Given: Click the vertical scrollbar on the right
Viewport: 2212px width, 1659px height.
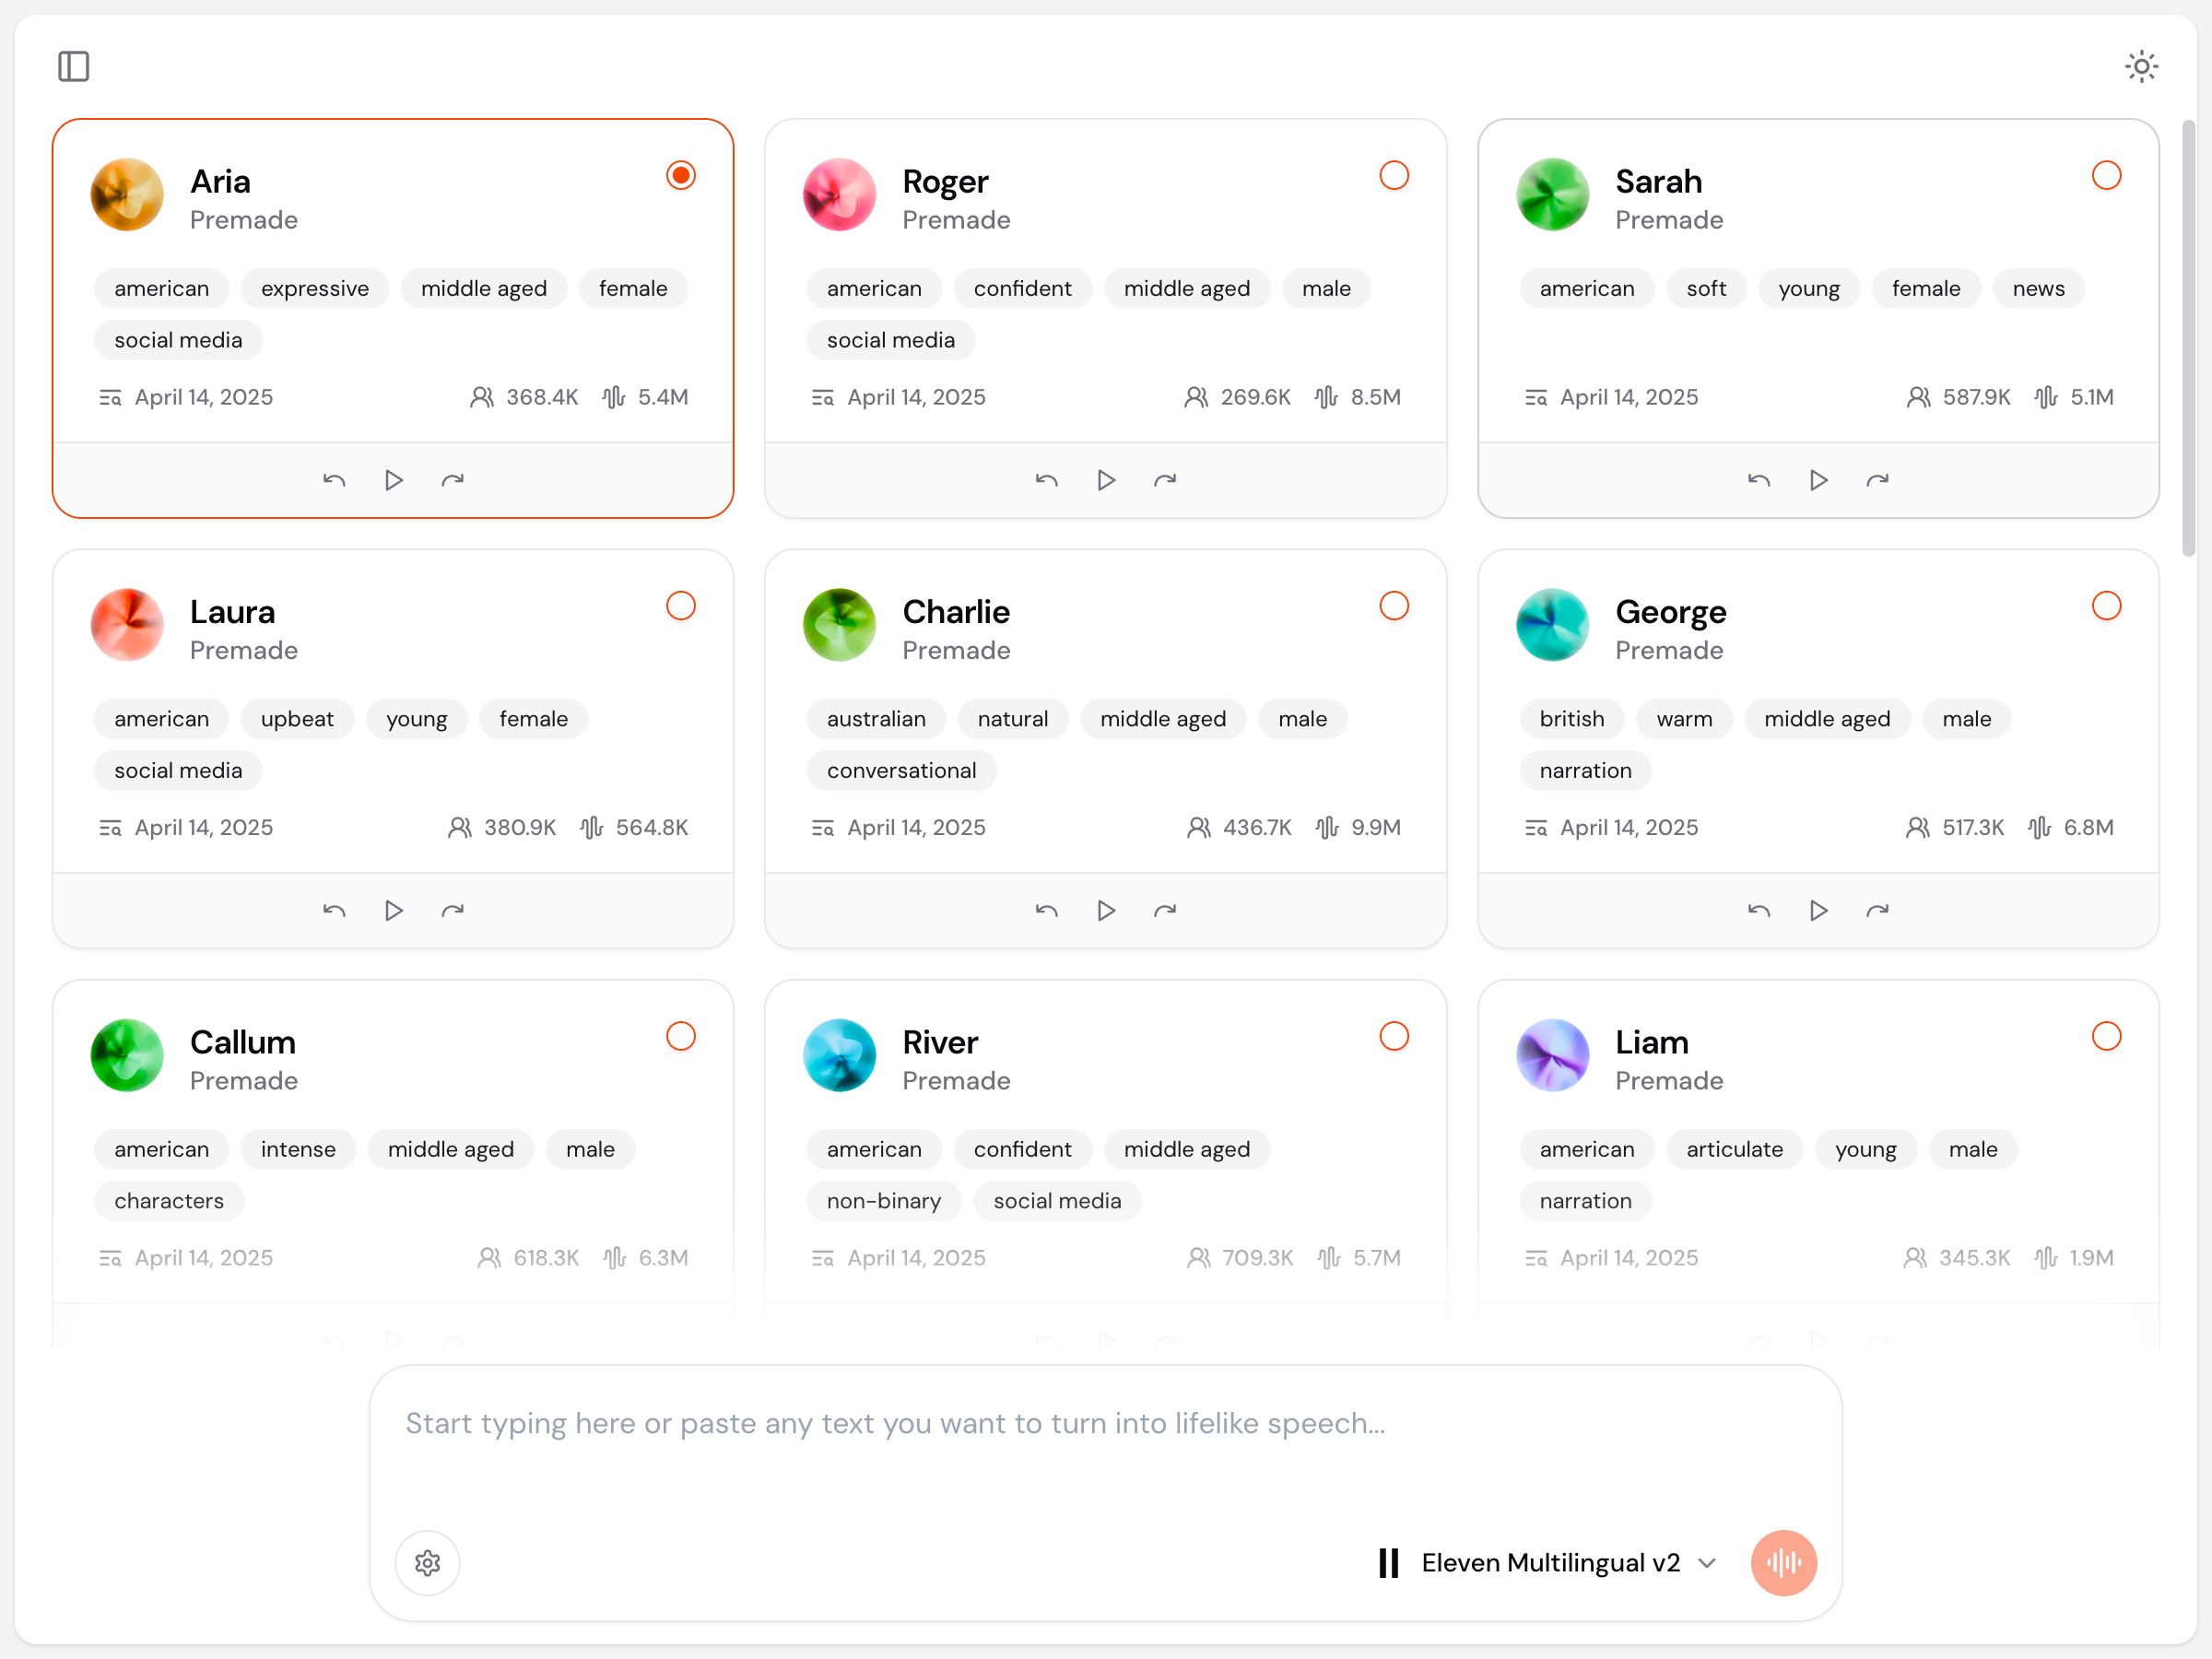Looking at the screenshot, I should [2188, 338].
